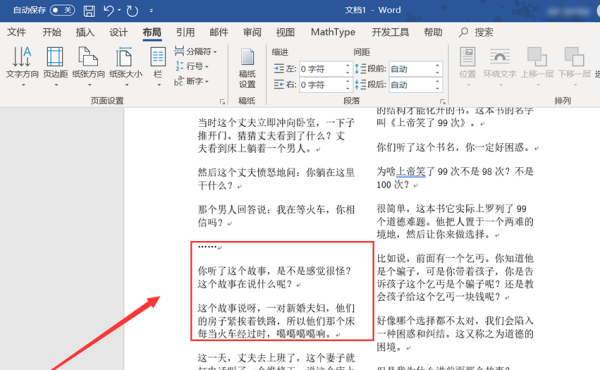Switch to the 审阅 tab

click(x=252, y=32)
